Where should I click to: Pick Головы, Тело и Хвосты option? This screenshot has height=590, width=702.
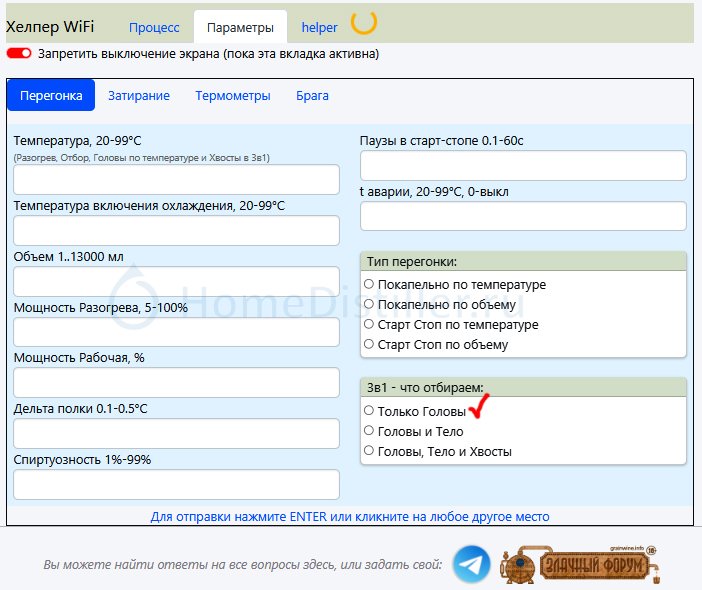tap(369, 451)
